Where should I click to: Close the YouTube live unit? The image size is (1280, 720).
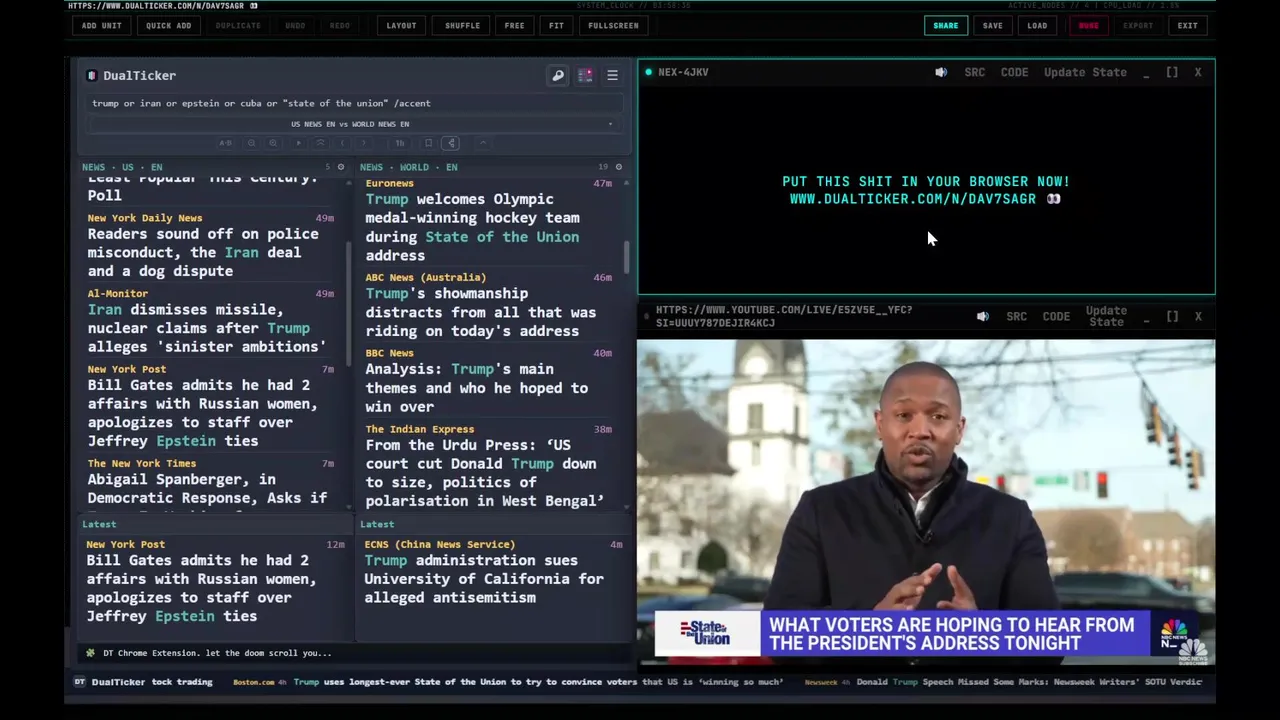point(1198,316)
